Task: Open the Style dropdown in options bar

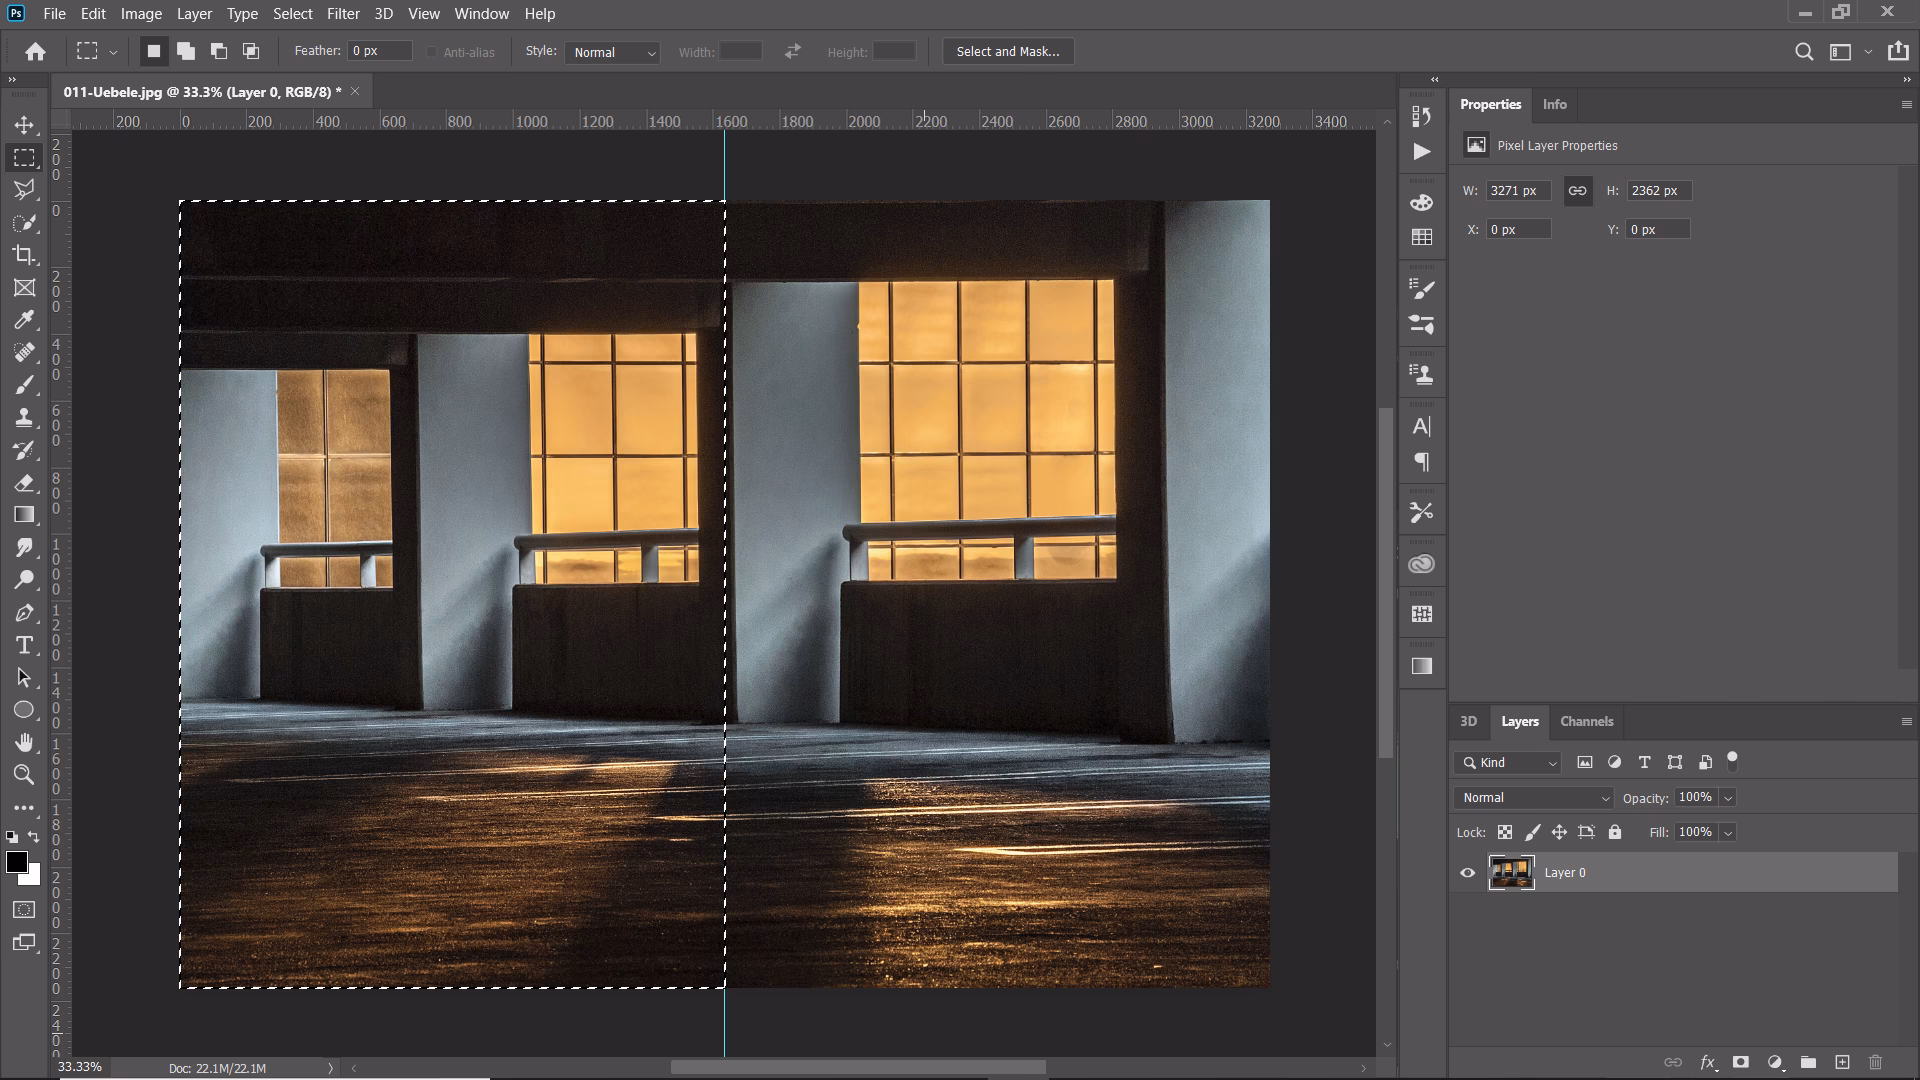Action: [611, 52]
